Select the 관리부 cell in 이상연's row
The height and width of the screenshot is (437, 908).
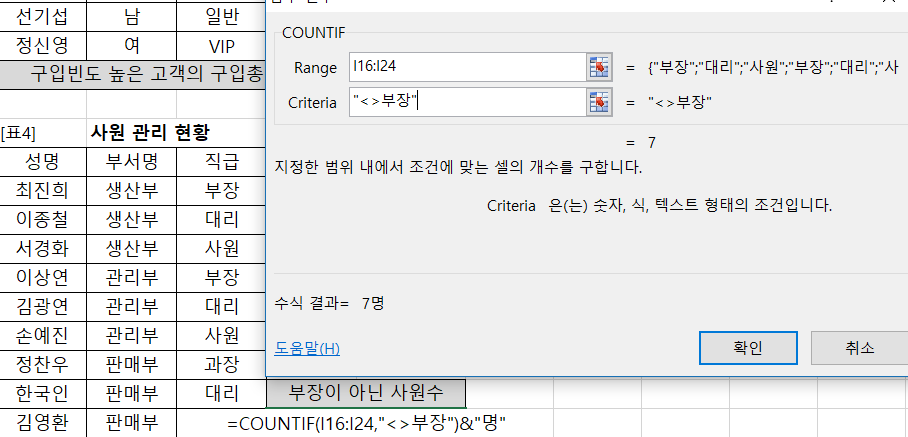[x=132, y=276]
